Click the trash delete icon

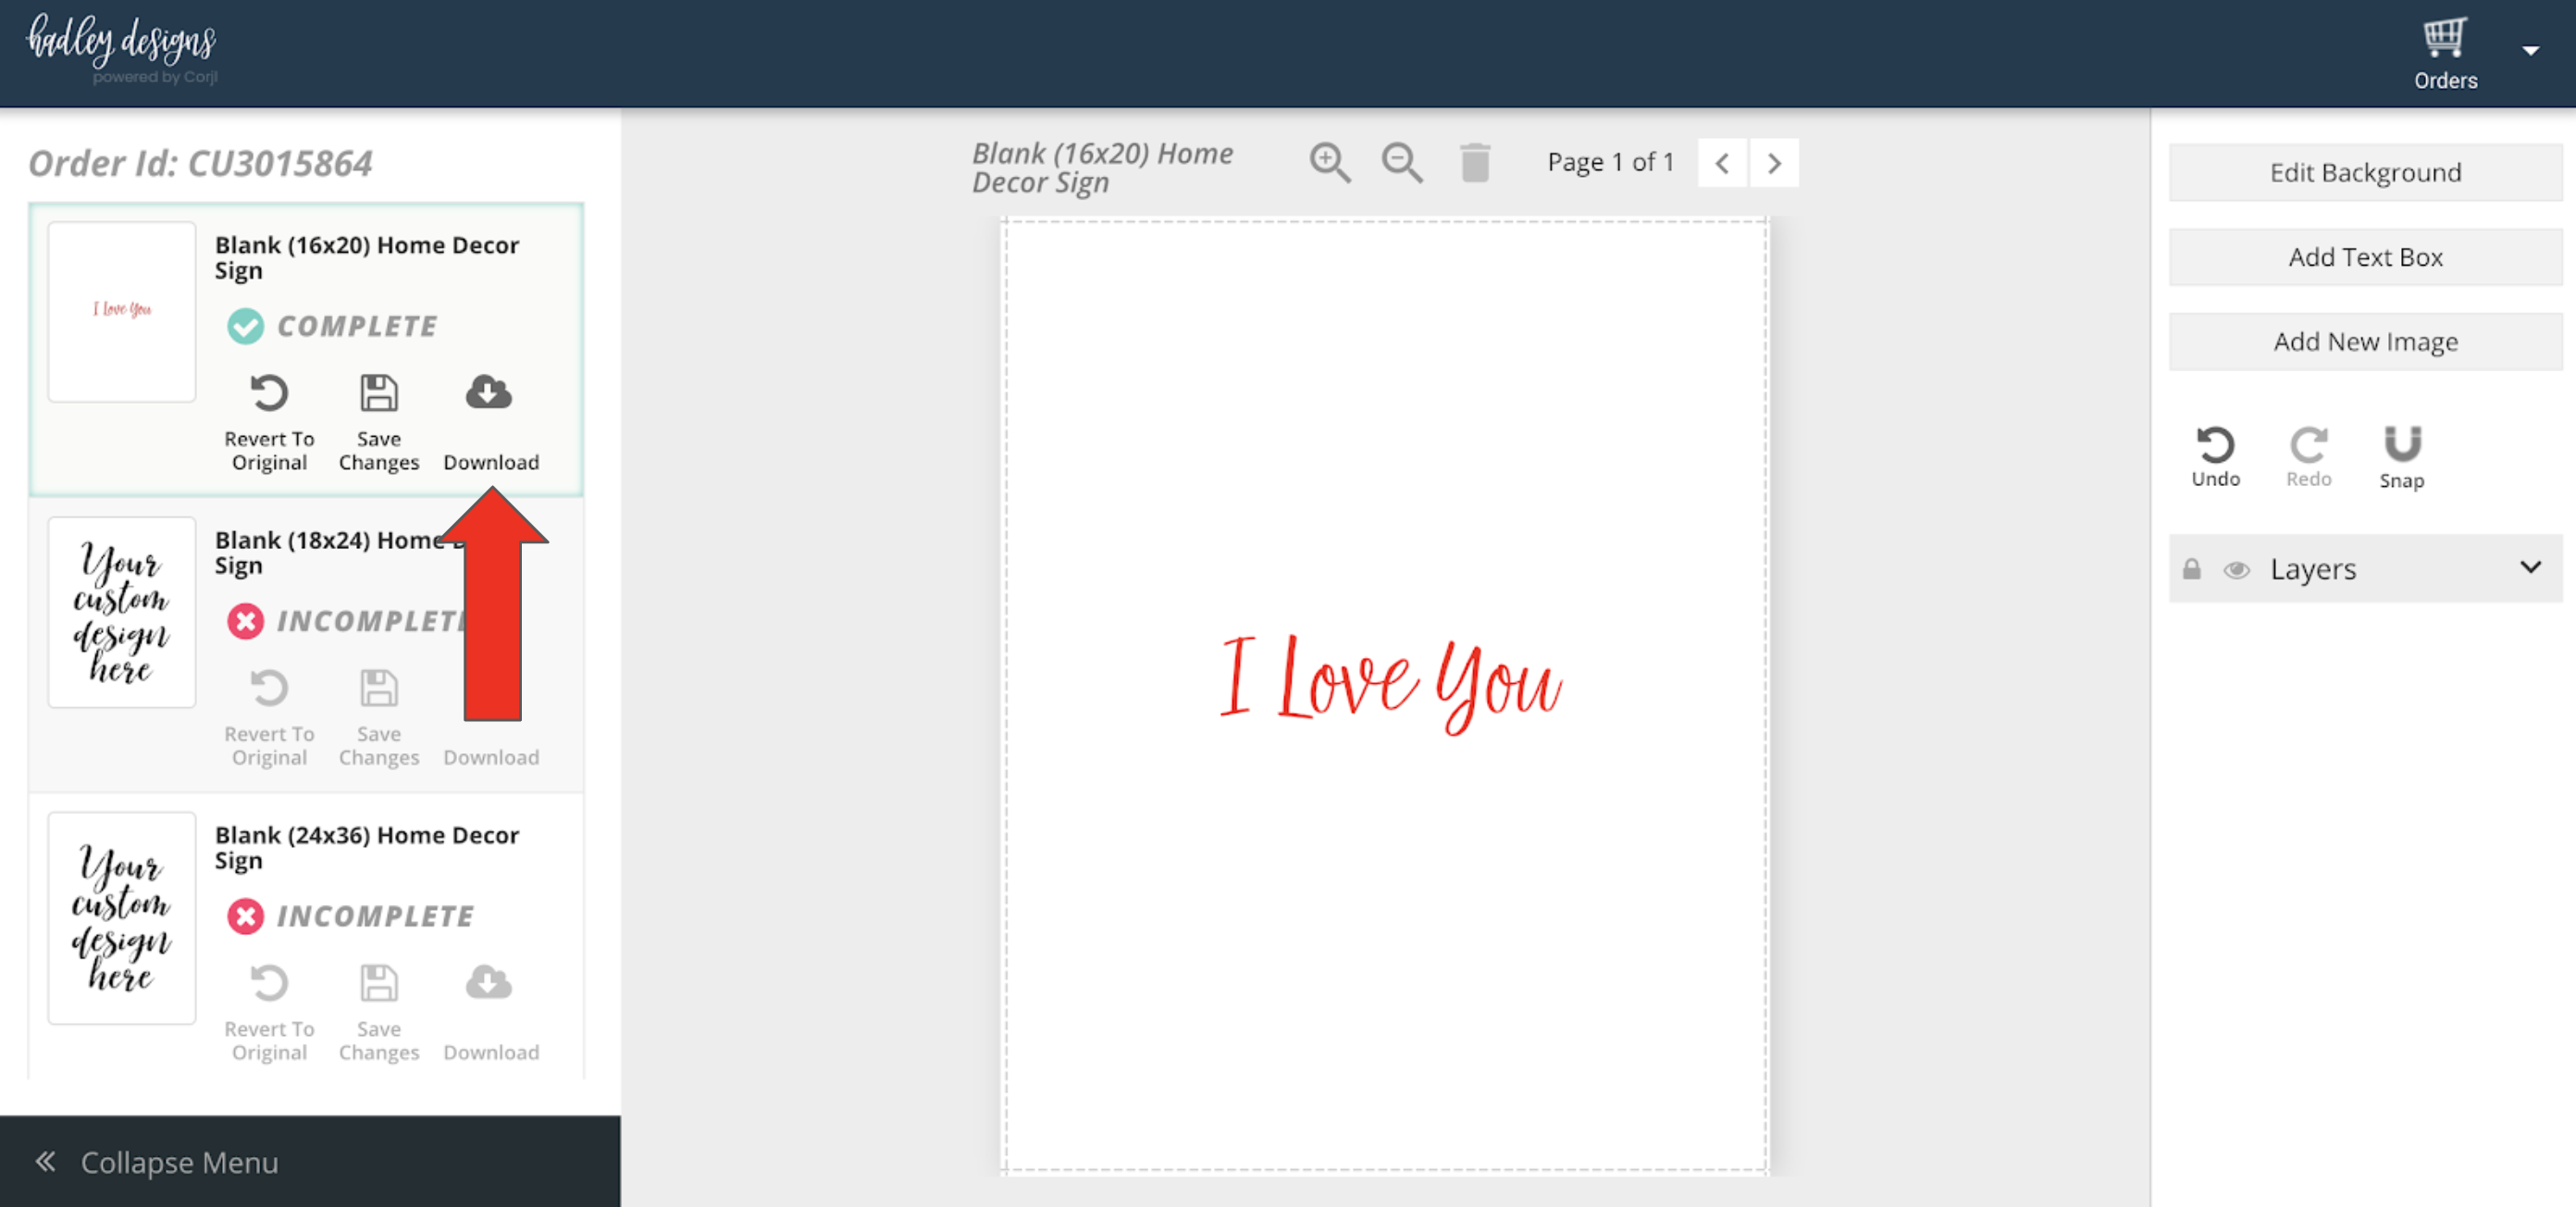(x=1474, y=162)
